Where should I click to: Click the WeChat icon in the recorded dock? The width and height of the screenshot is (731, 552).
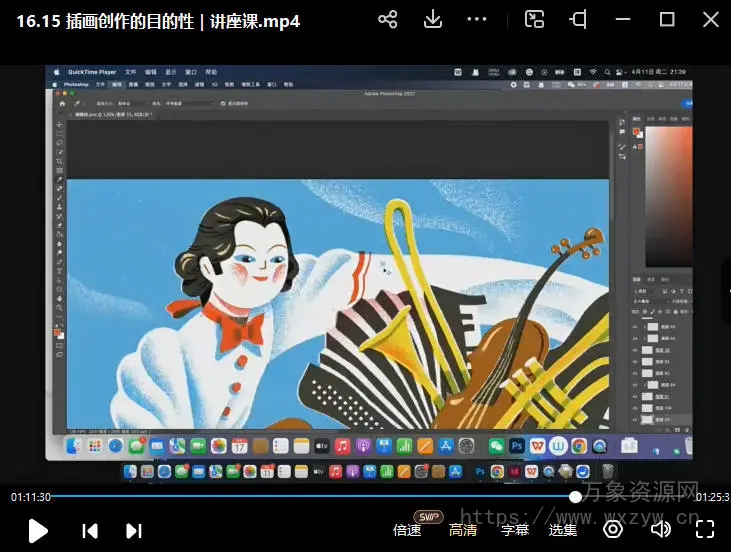pos(496,446)
